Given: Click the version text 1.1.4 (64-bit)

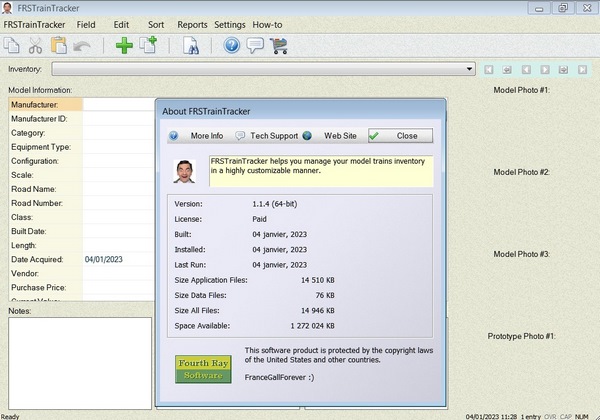Looking at the screenshot, I should pos(275,204).
